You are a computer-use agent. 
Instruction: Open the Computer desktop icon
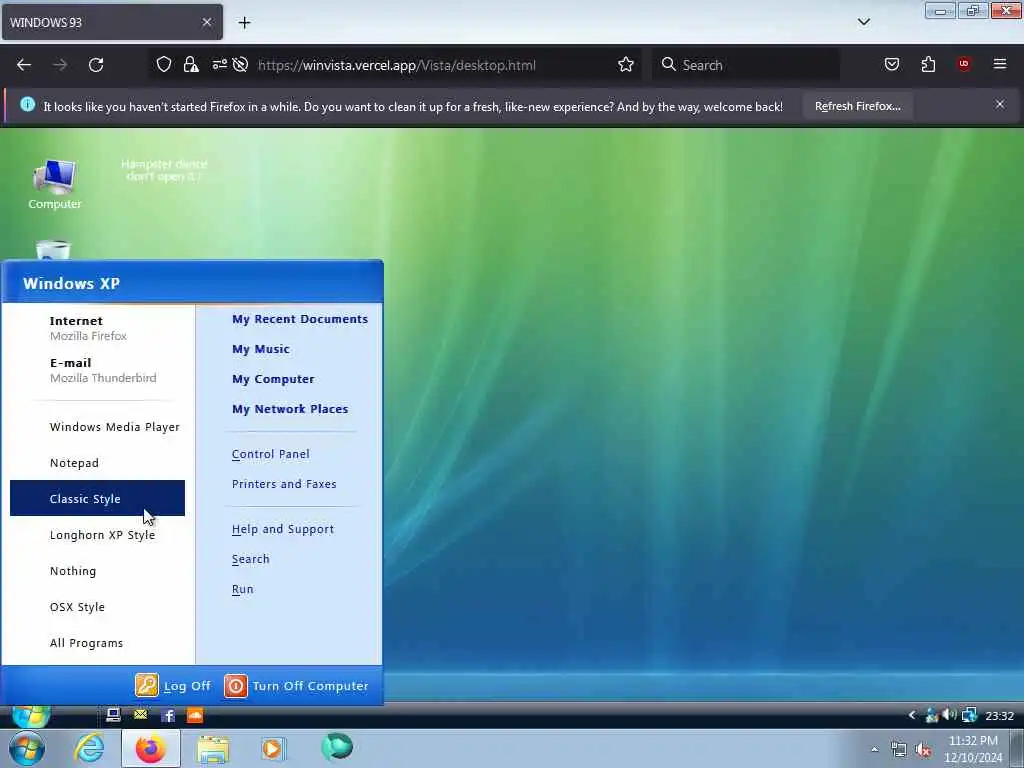coord(55,184)
